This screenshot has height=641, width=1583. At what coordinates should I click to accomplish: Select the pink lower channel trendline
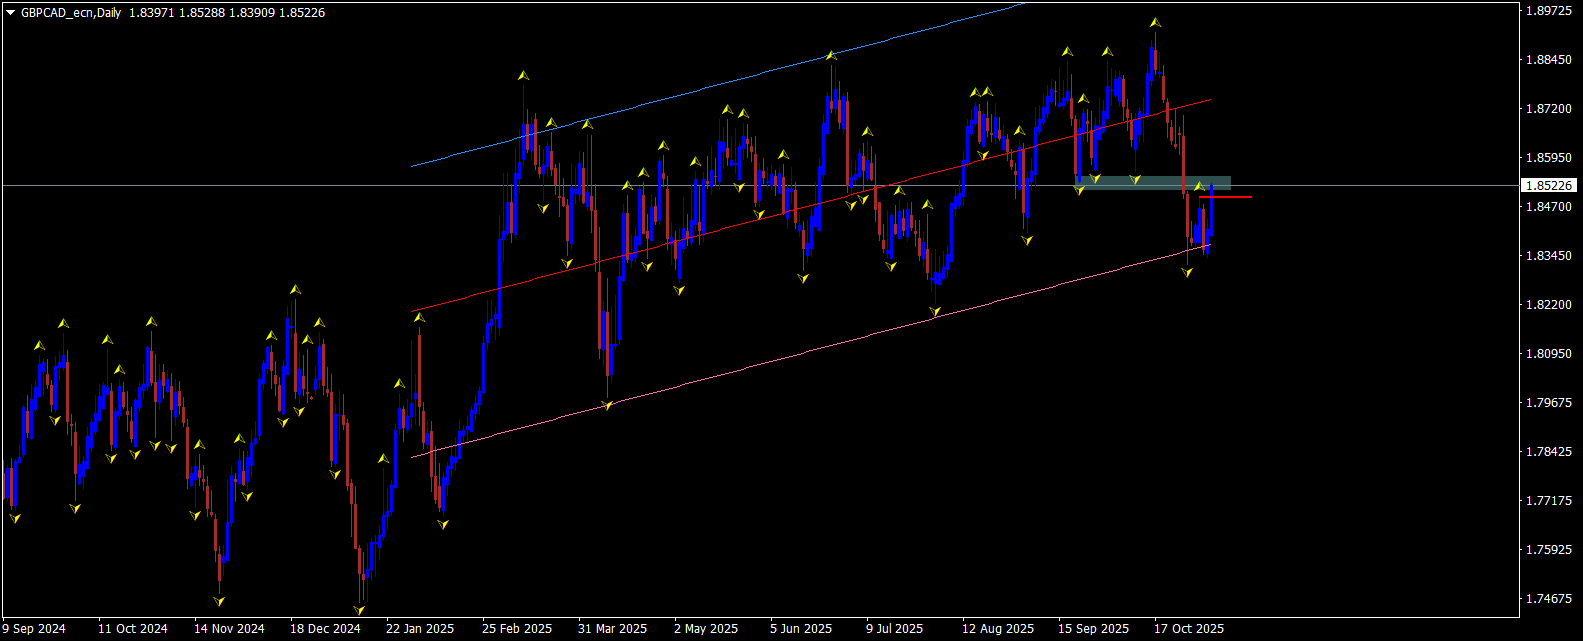(x=810, y=350)
